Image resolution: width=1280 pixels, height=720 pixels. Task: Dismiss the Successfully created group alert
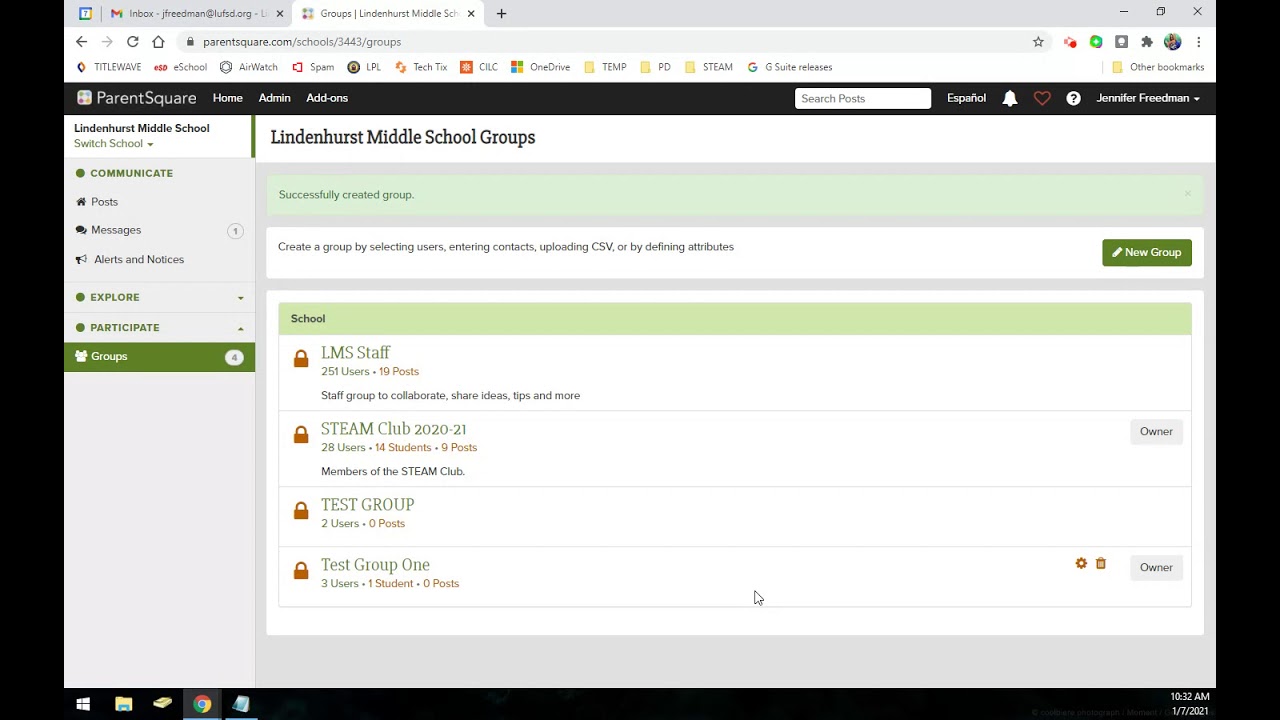point(1188,194)
